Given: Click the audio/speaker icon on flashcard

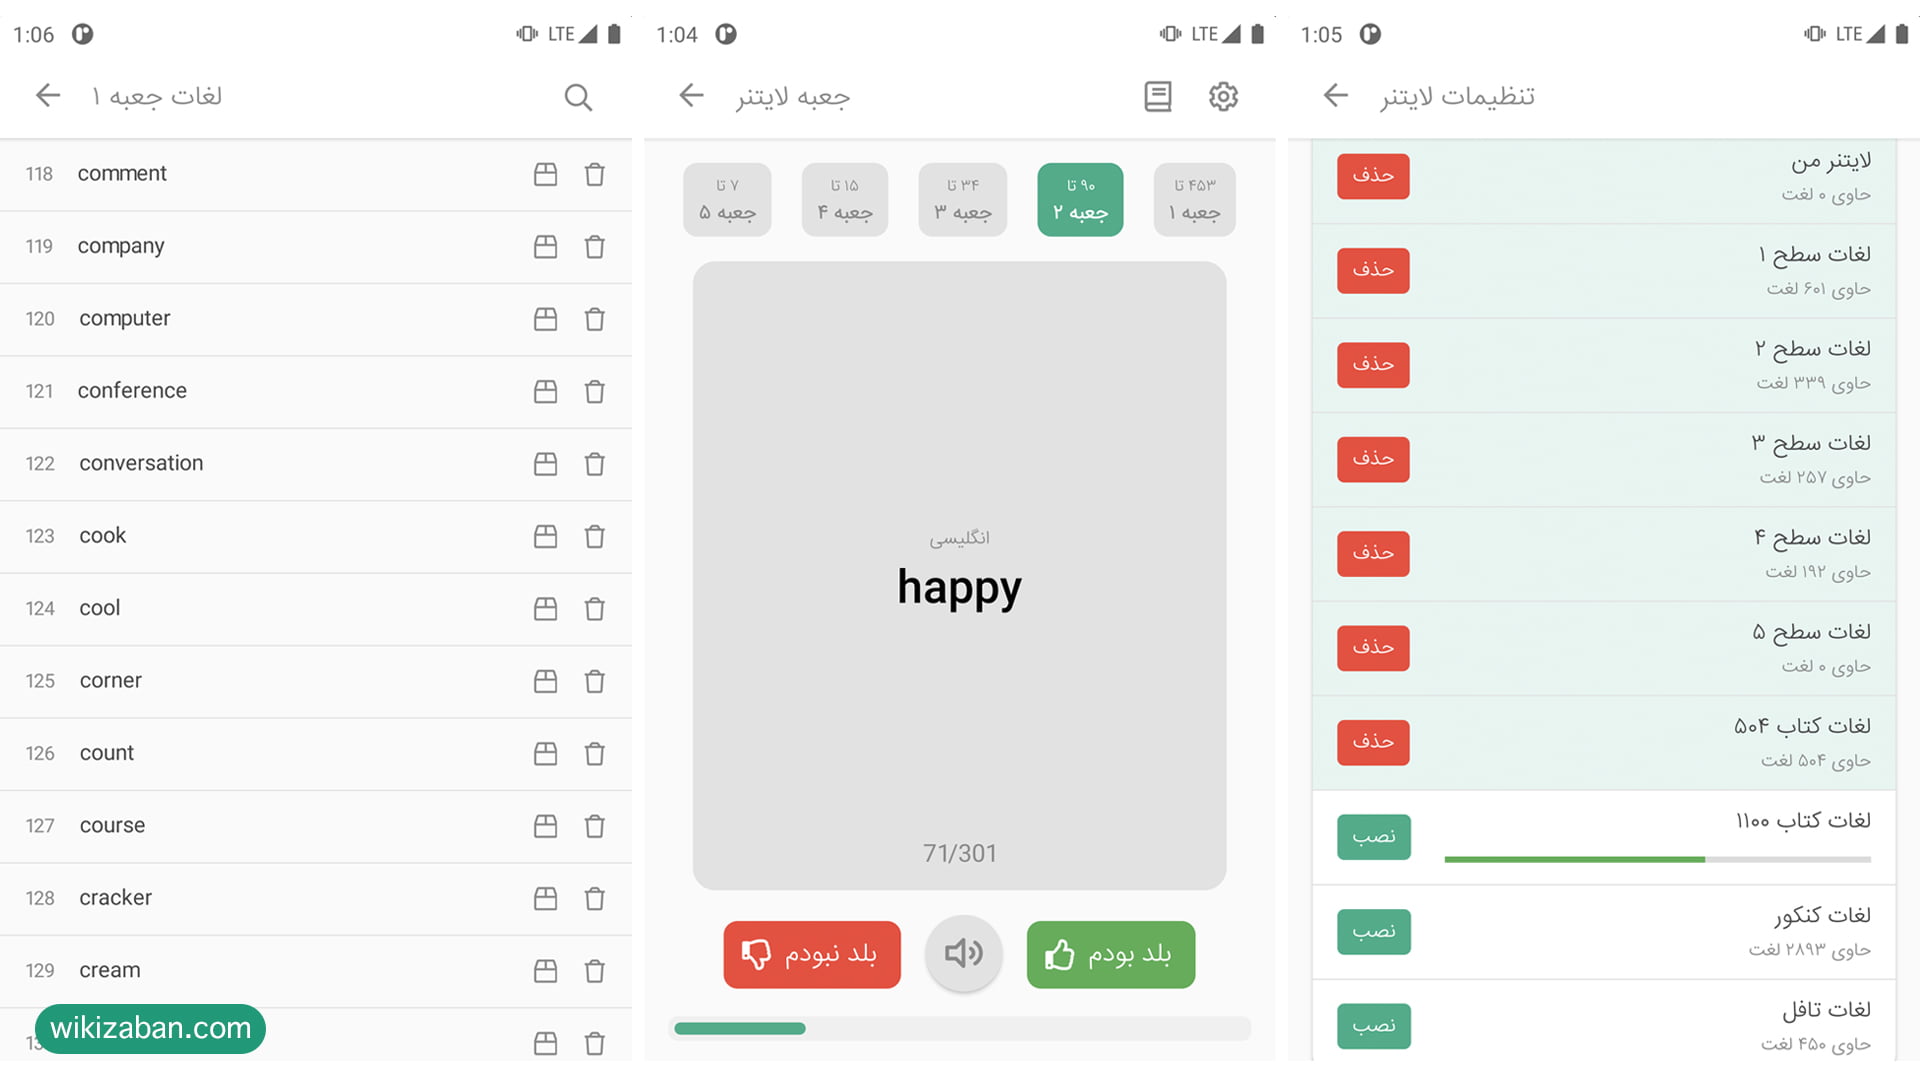Looking at the screenshot, I should pyautogui.click(x=959, y=952).
